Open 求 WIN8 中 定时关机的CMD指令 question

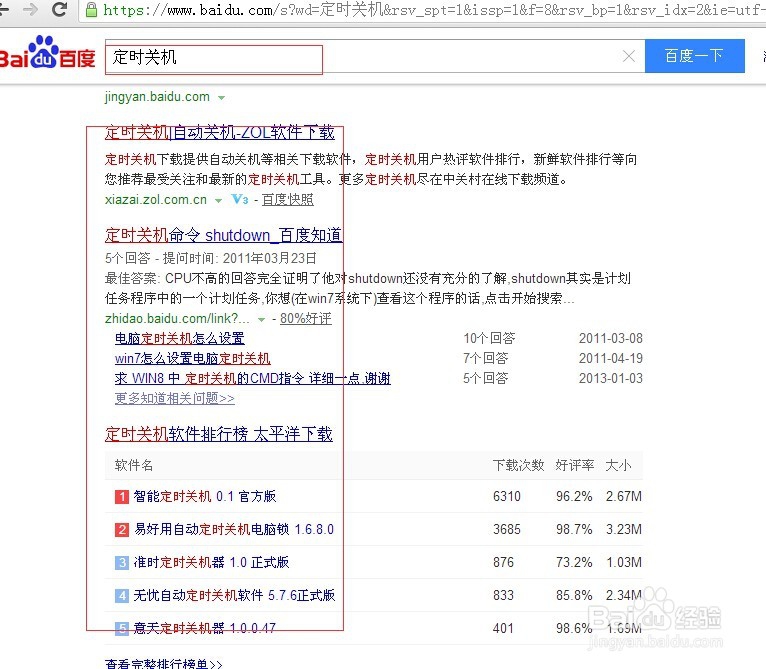click(x=253, y=378)
